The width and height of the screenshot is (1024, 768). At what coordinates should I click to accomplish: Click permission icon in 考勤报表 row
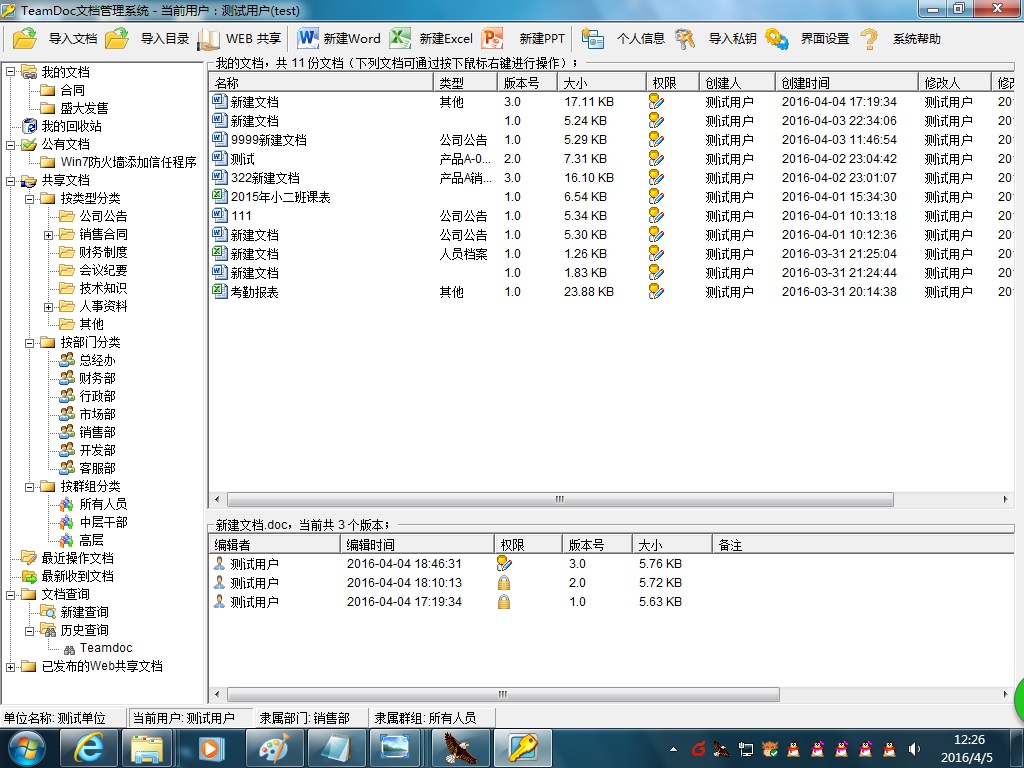(x=656, y=292)
